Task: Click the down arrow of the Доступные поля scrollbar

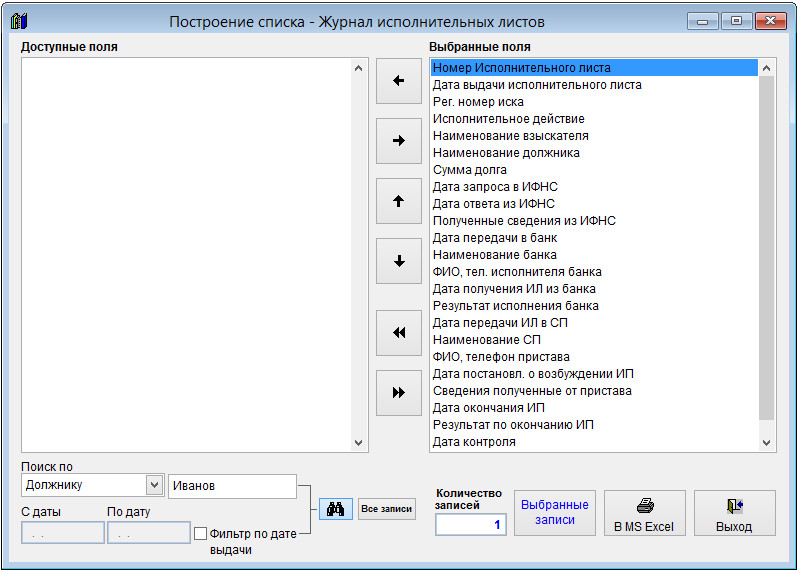Action: click(358, 442)
